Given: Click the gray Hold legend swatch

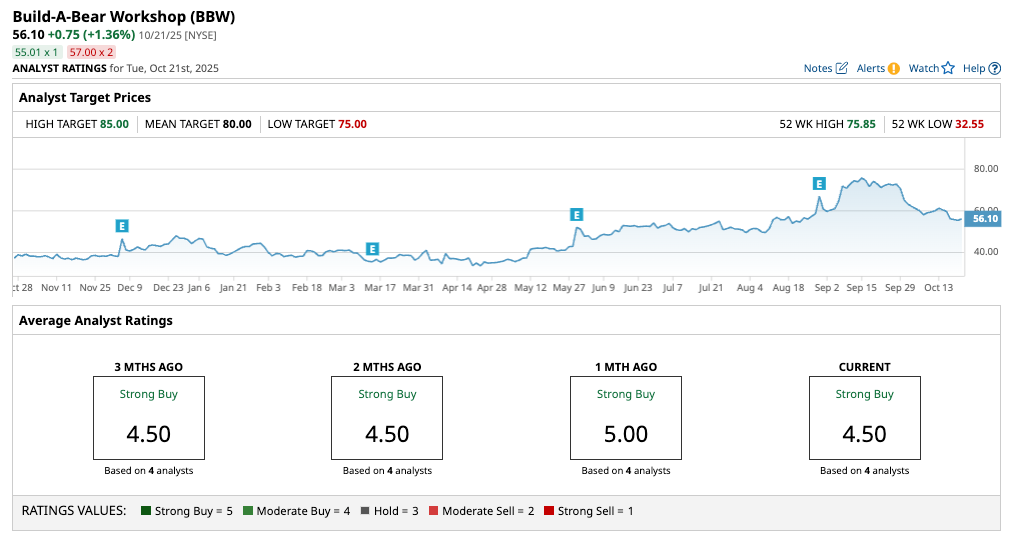Looking at the screenshot, I should 365,511.
